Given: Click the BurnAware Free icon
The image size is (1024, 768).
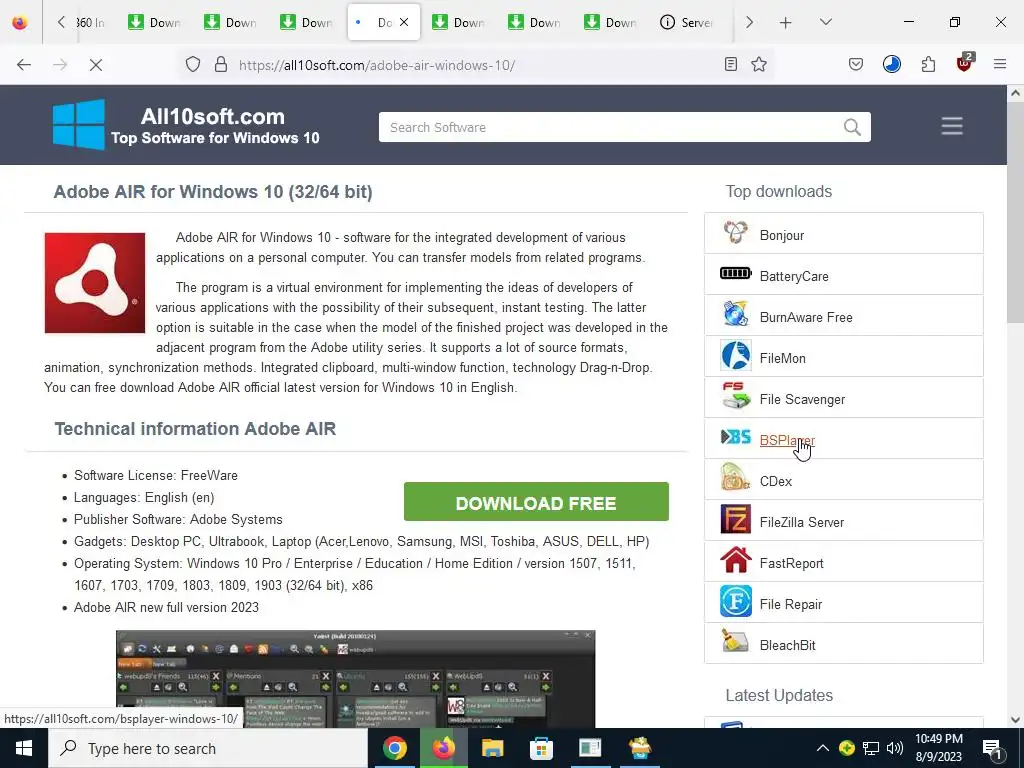Looking at the screenshot, I should tap(735, 315).
